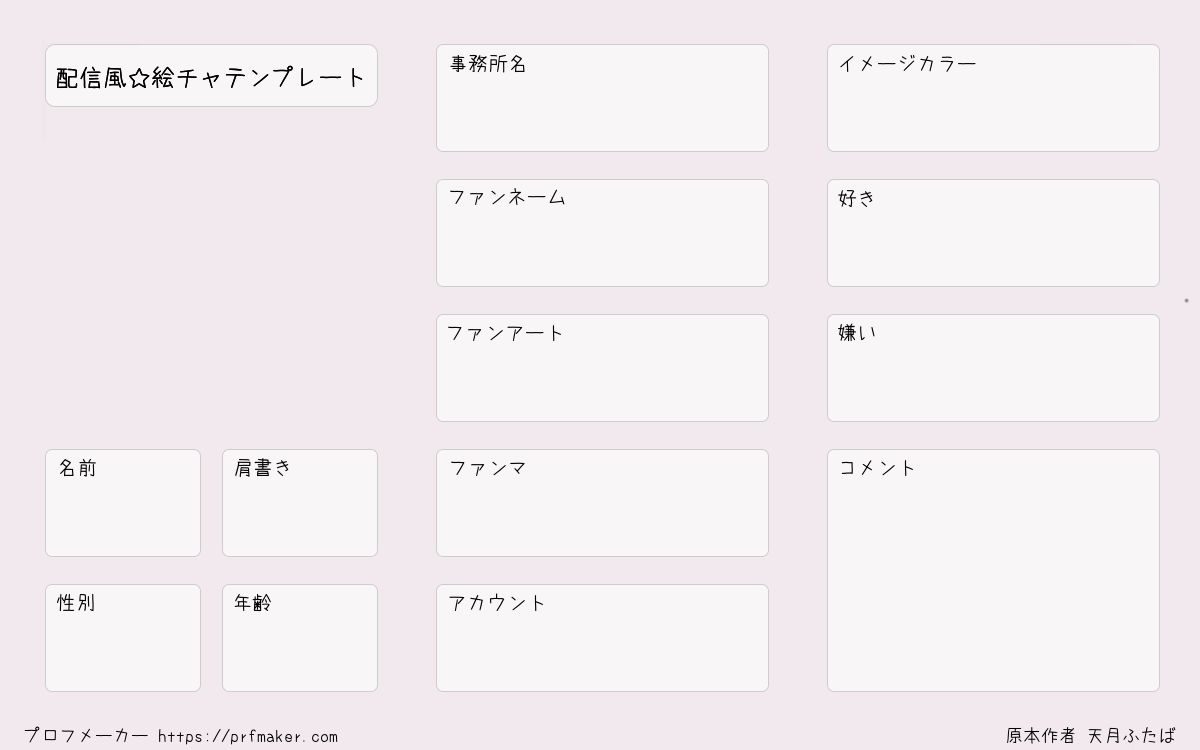The height and width of the screenshot is (750, 1200).
Task: Open the https://prfmaker.com link
Action: point(248,737)
